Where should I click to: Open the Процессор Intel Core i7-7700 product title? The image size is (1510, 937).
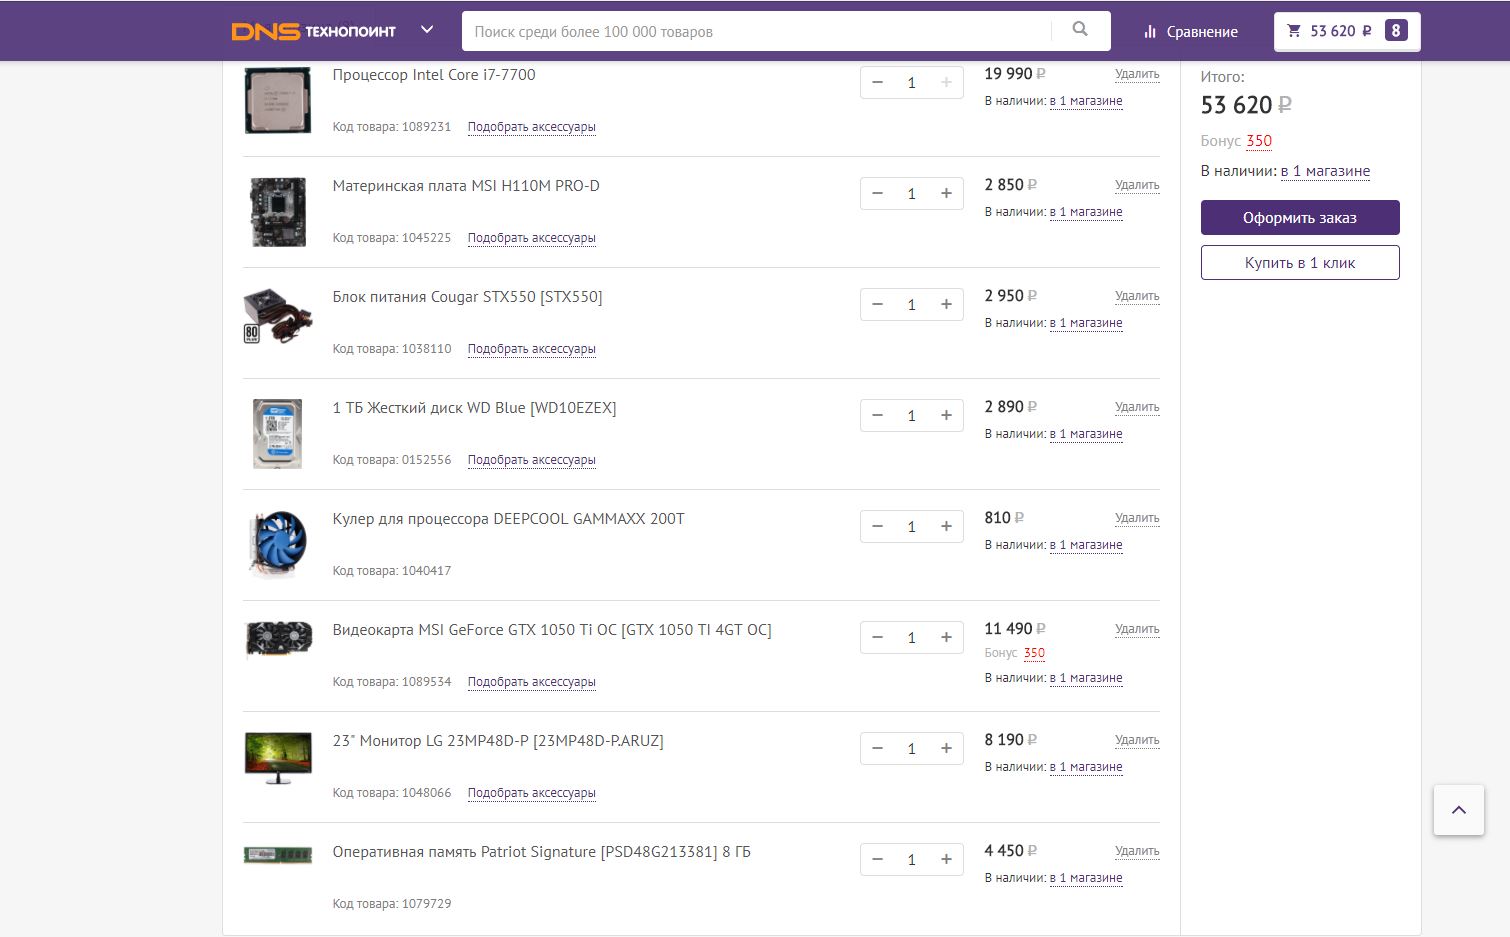point(434,75)
